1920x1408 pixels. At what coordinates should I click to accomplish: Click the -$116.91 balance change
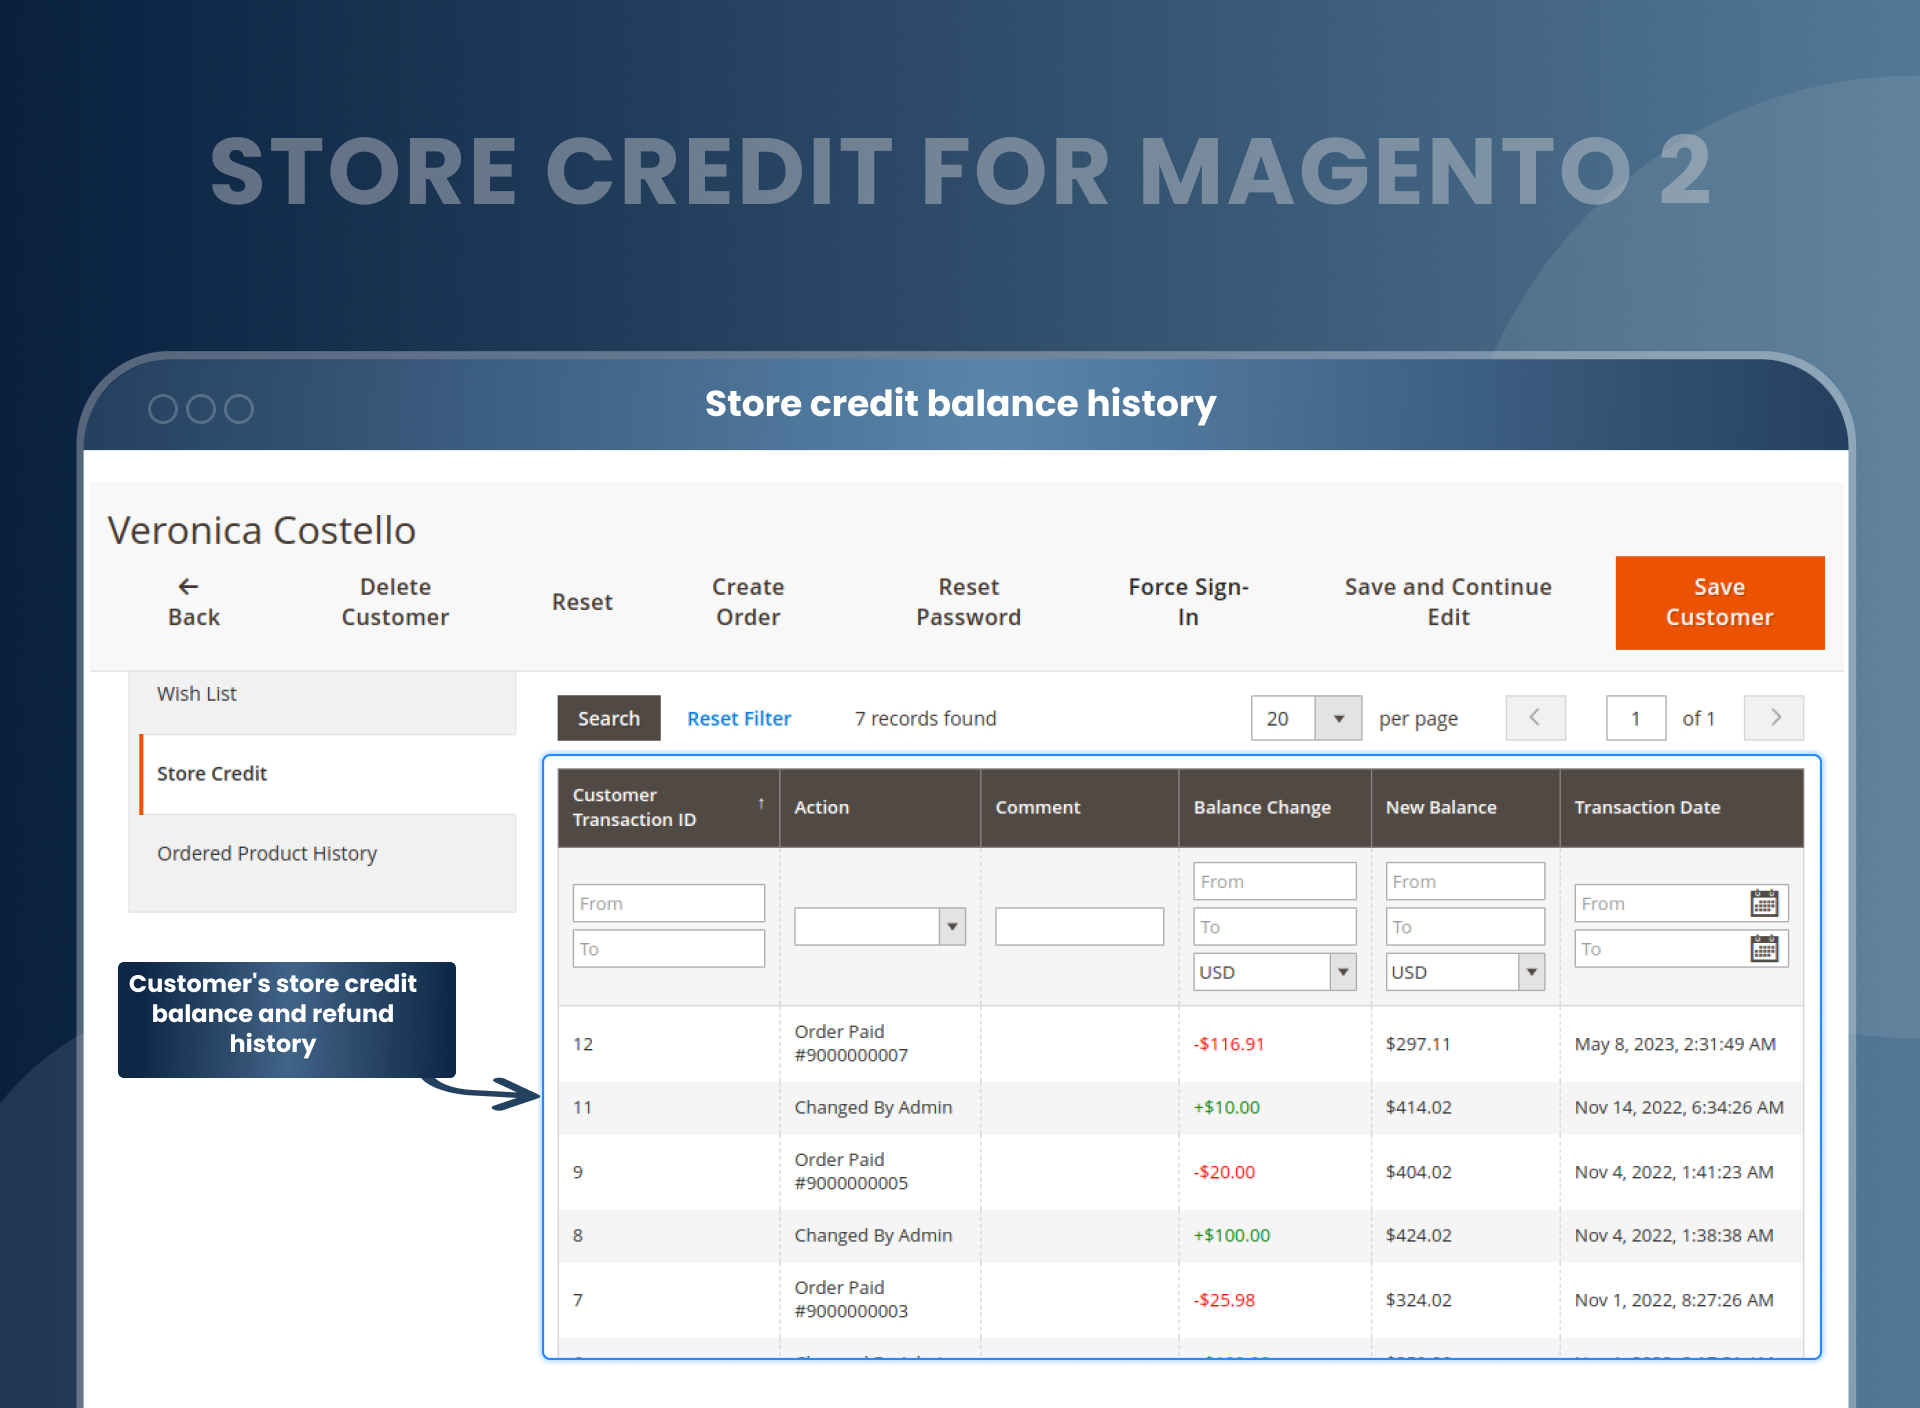click(1229, 1044)
